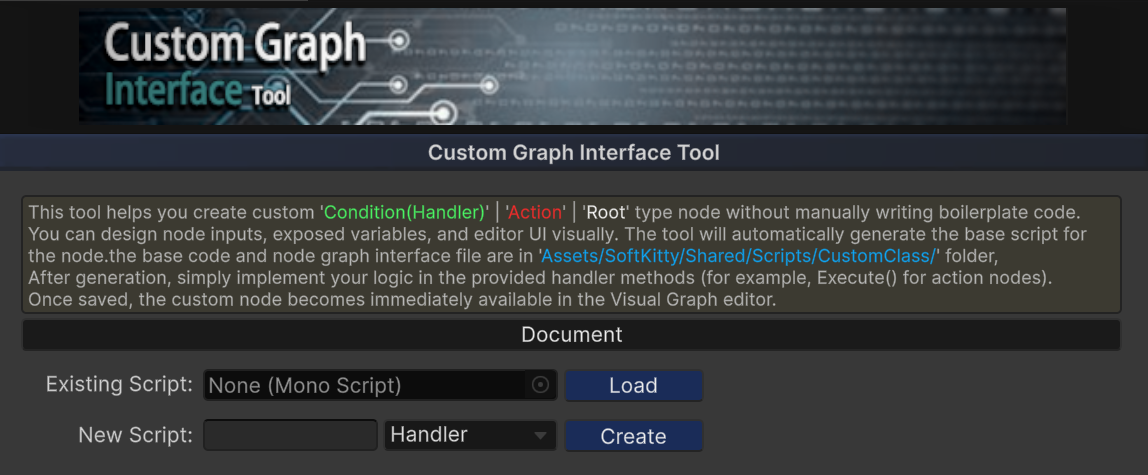Click the blue Assets/SoftKitty folder path

click(739, 256)
